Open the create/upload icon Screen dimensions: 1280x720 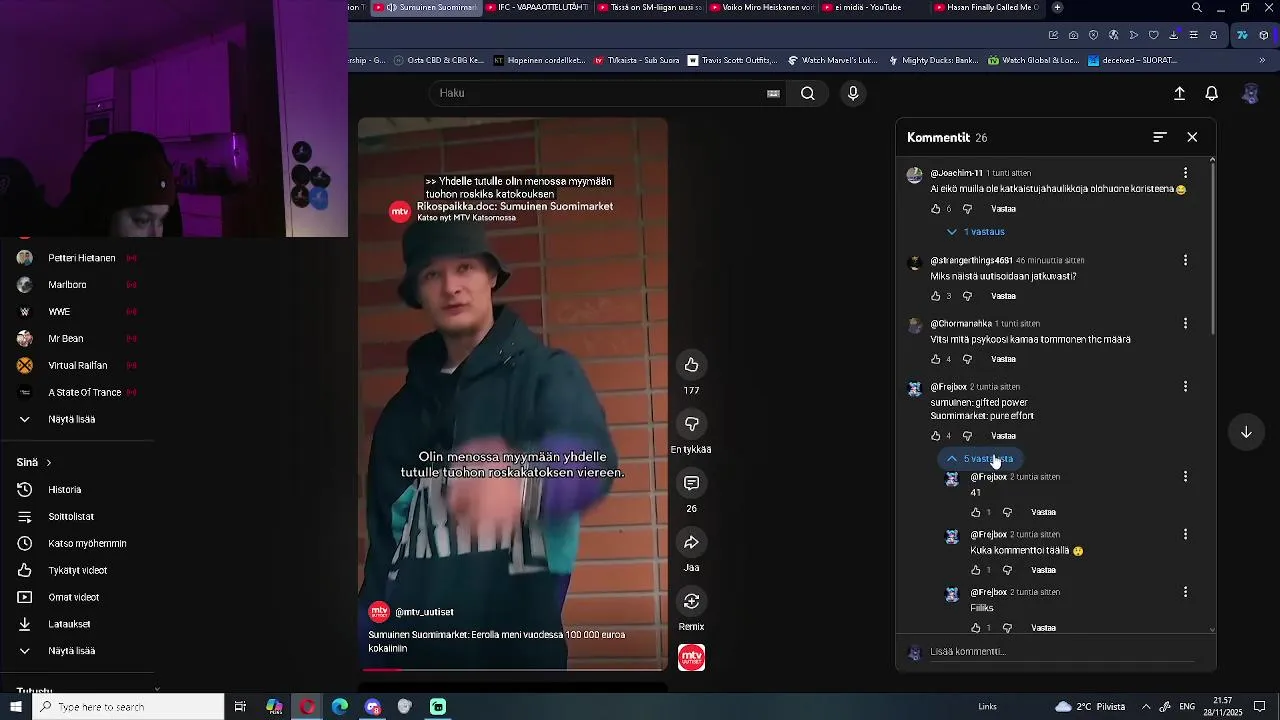tap(1179, 93)
